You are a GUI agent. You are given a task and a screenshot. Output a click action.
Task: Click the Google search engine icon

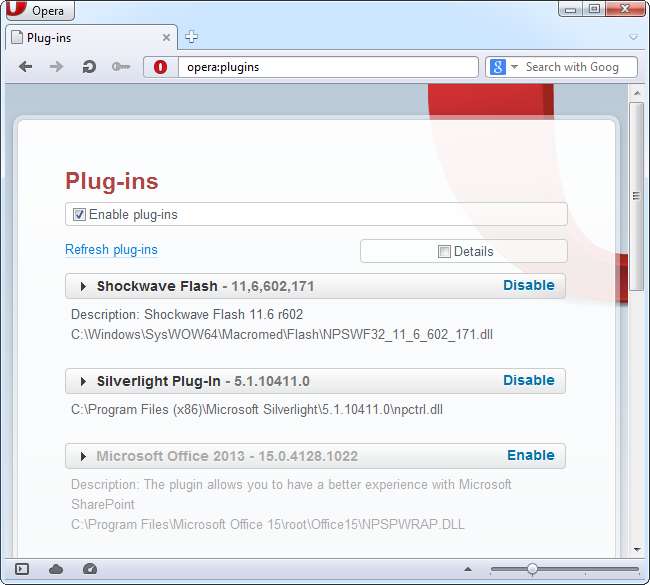[497, 67]
